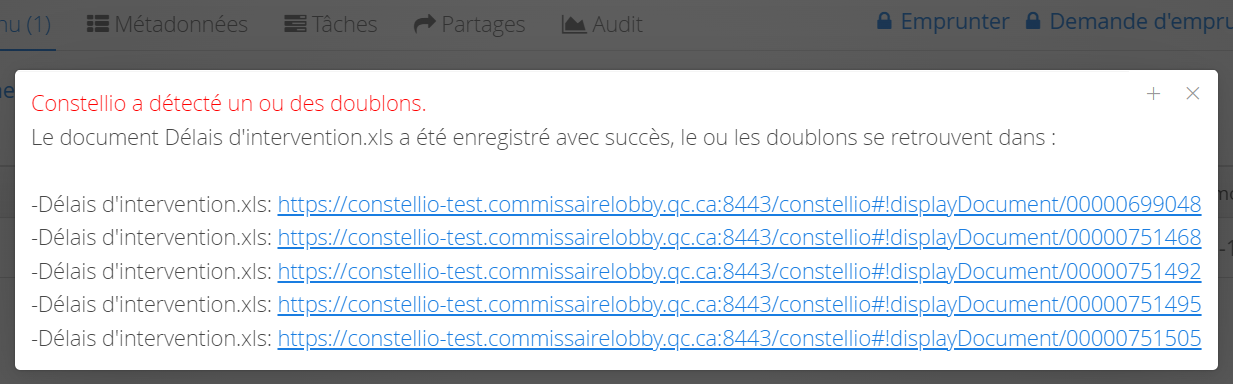Close the duplicate detection popup

1192,93
